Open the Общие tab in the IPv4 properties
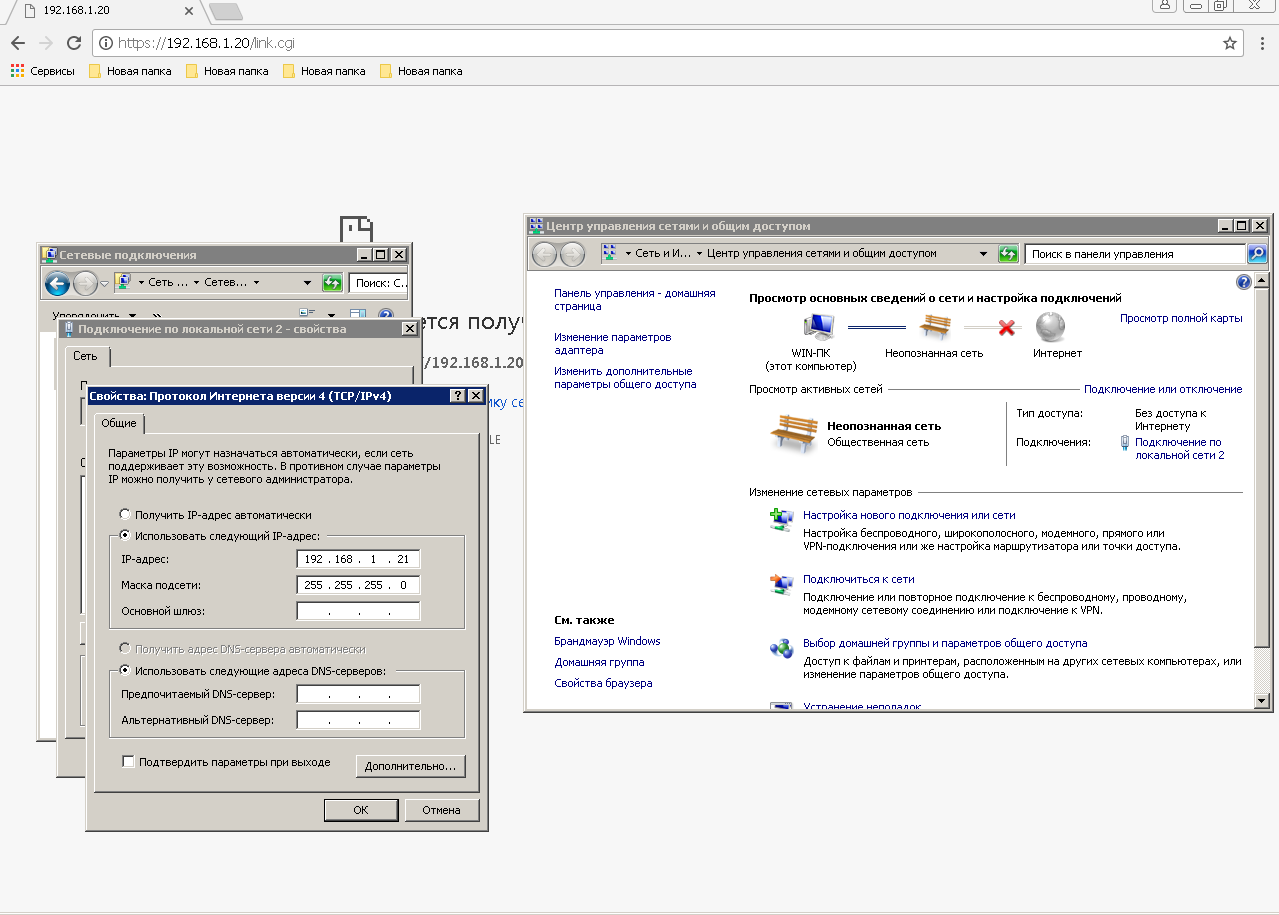This screenshot has height=915, width=1279. [x=119, y=424]
